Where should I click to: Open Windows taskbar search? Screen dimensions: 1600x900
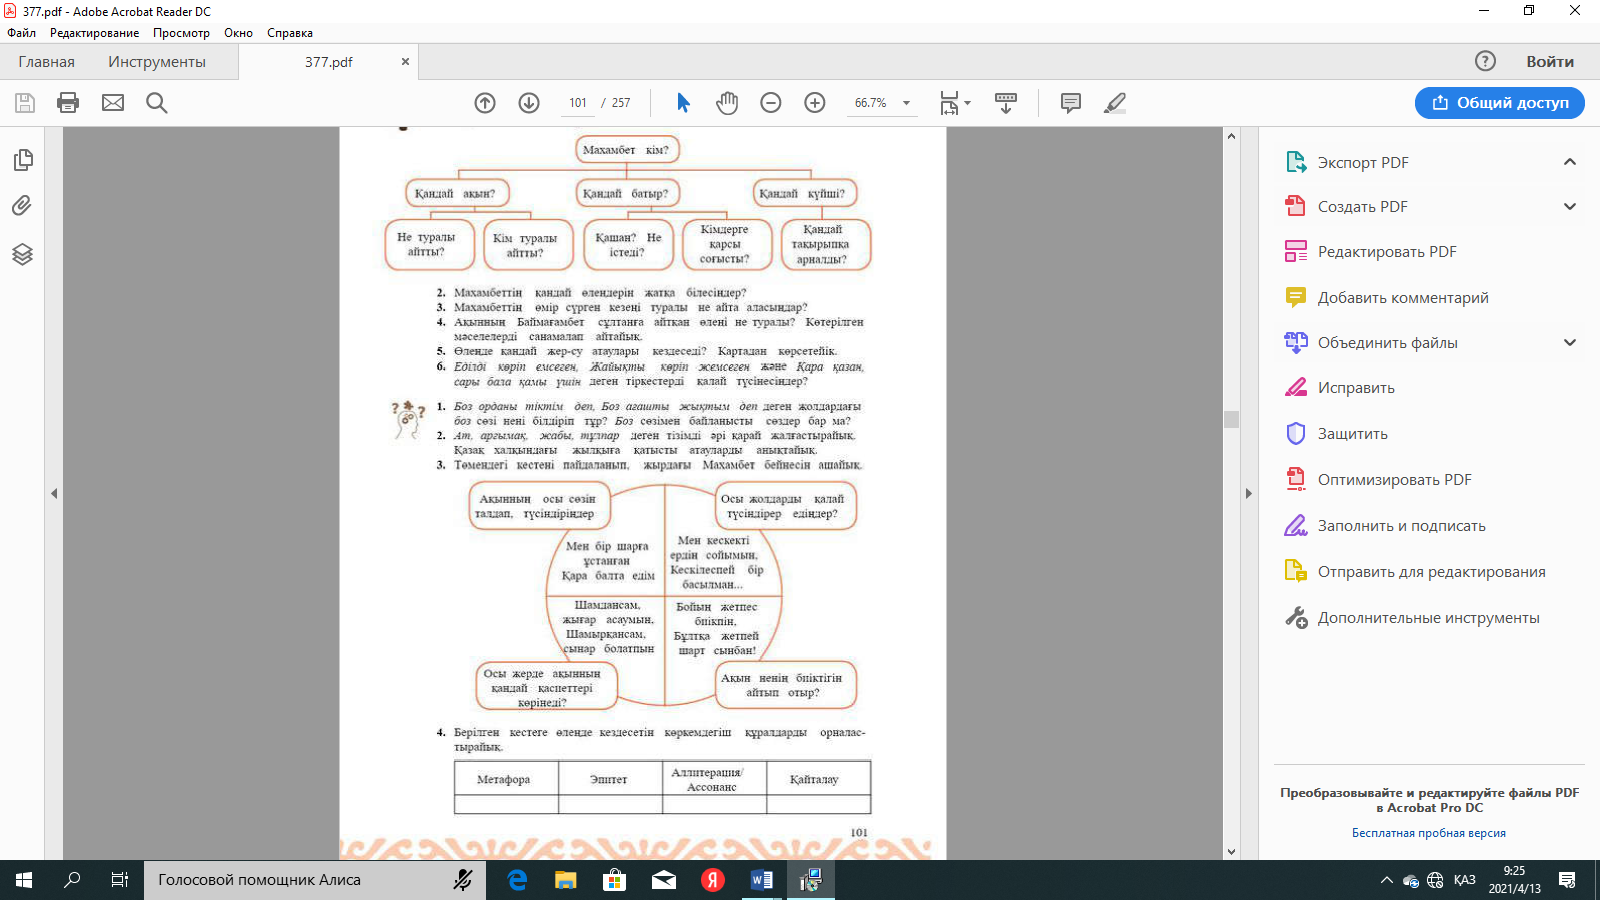[x=72, y=880]
